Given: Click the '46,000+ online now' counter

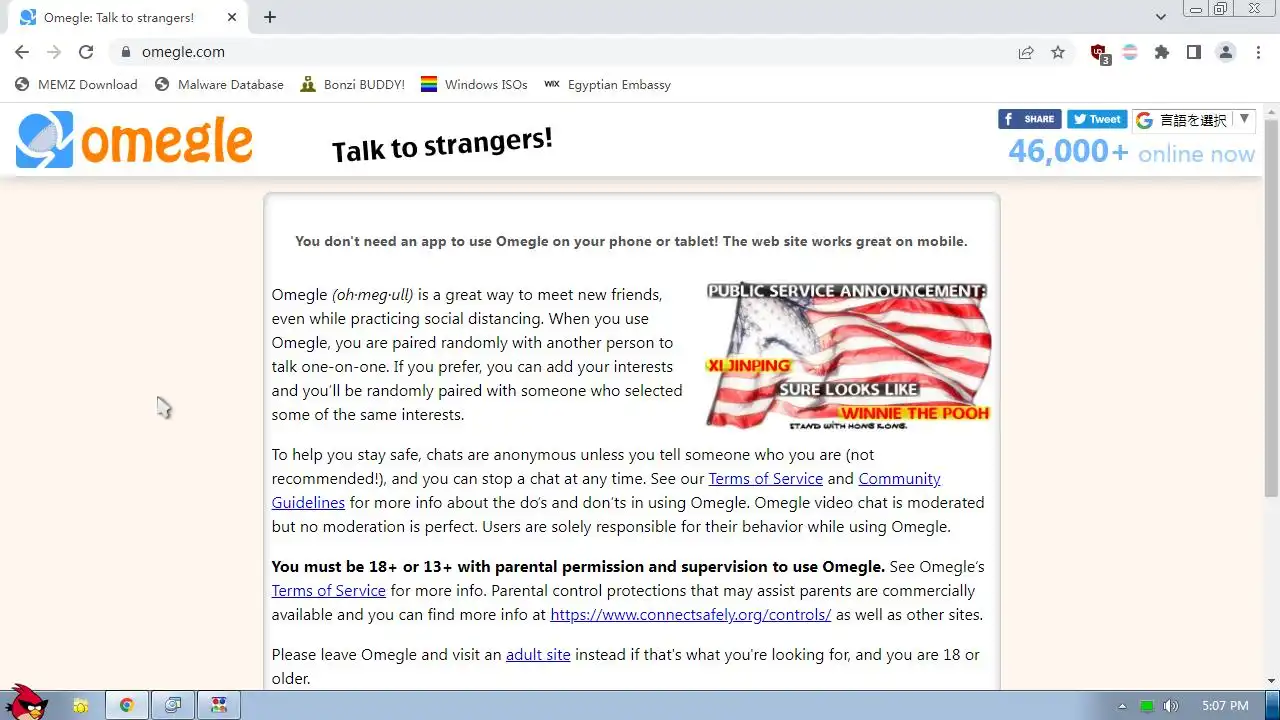Looking at the screenshot, I should pos(1131,151).
